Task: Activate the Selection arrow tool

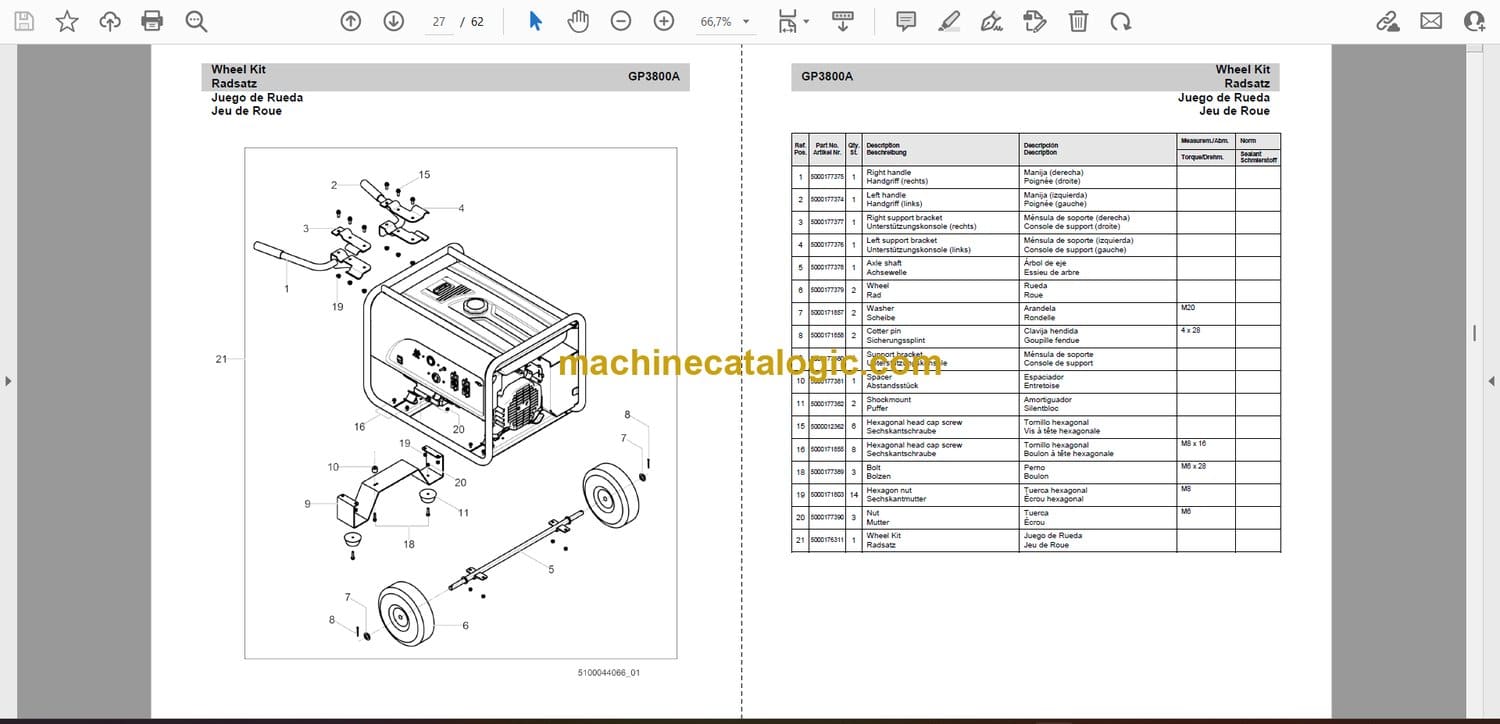Action: pos(535,21)
